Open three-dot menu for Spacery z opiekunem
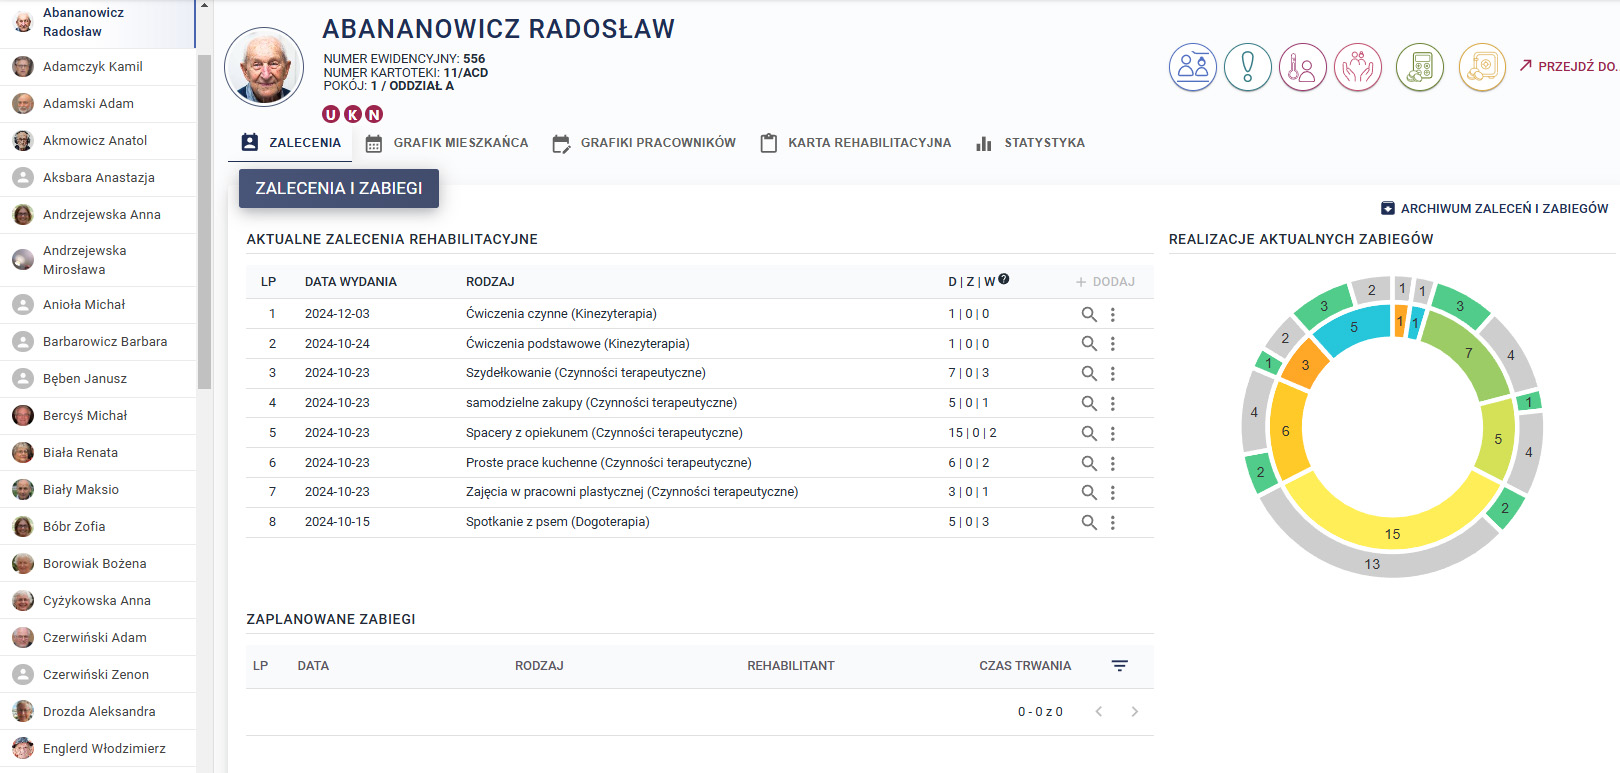 click(x=1112, y=433)
